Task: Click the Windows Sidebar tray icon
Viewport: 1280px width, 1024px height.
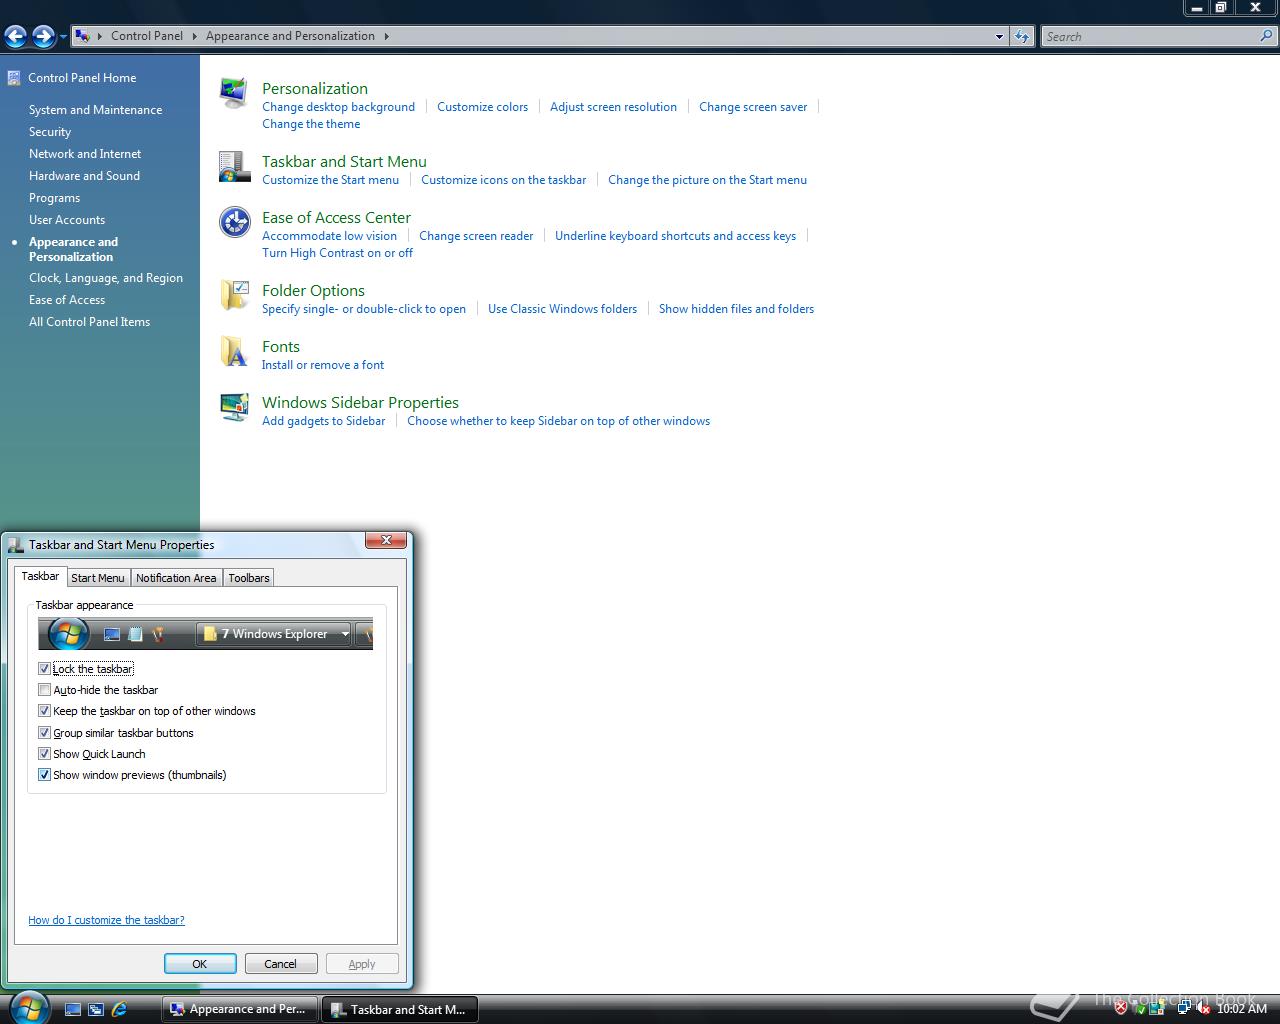Action: 1157,1008
